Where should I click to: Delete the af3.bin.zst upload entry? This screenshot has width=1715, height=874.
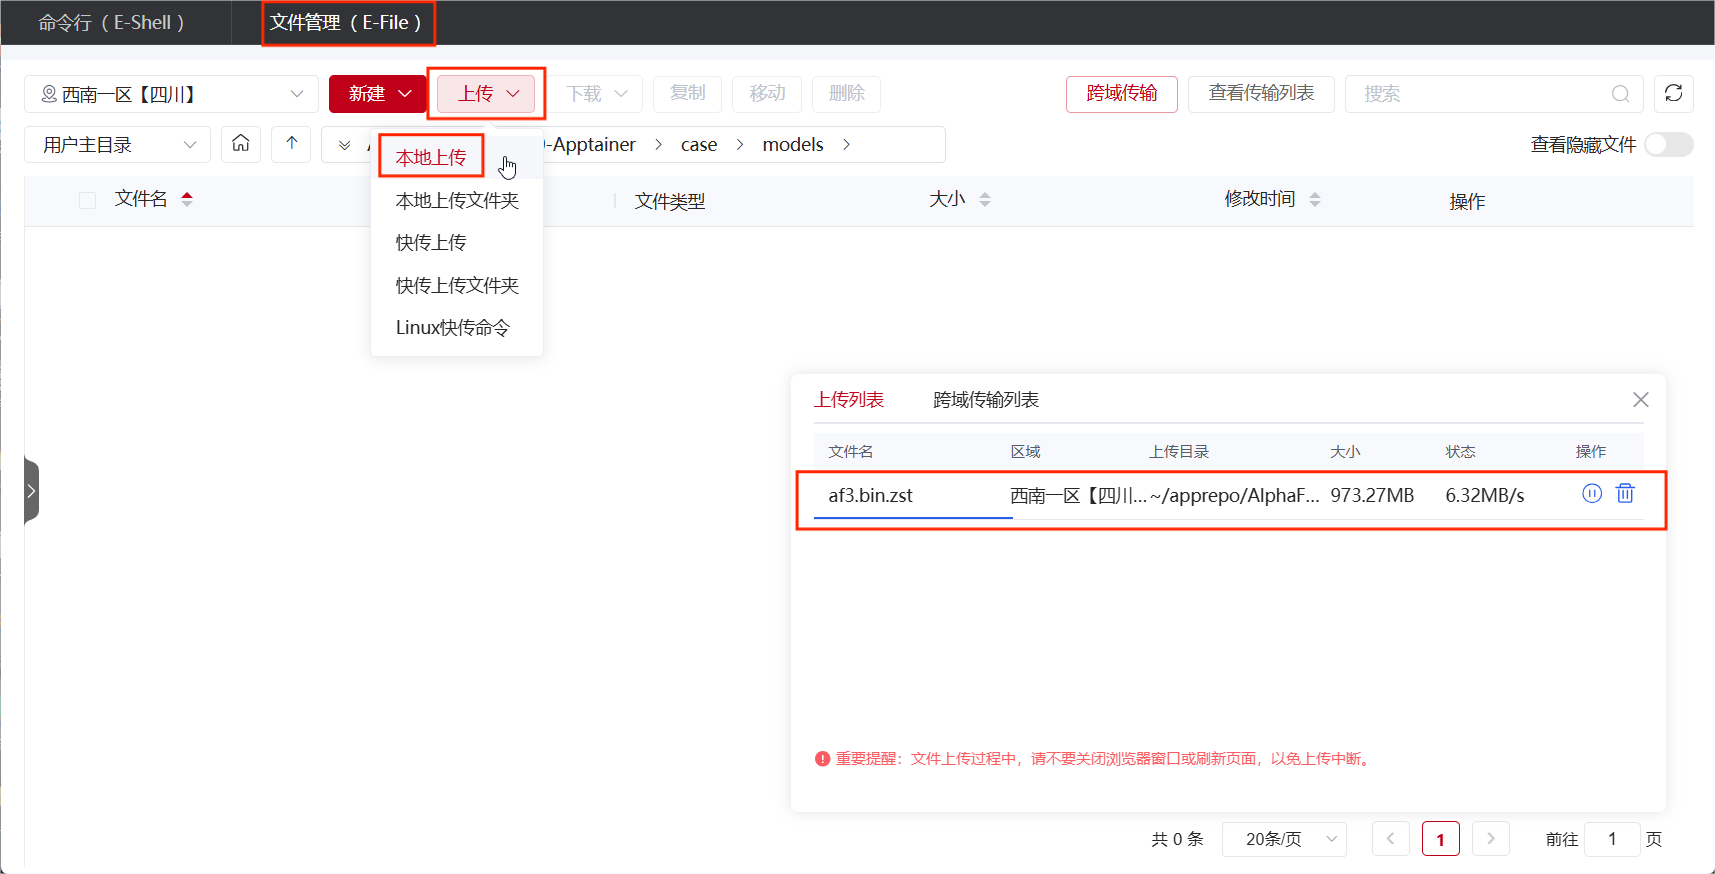tap(1625, 493)
